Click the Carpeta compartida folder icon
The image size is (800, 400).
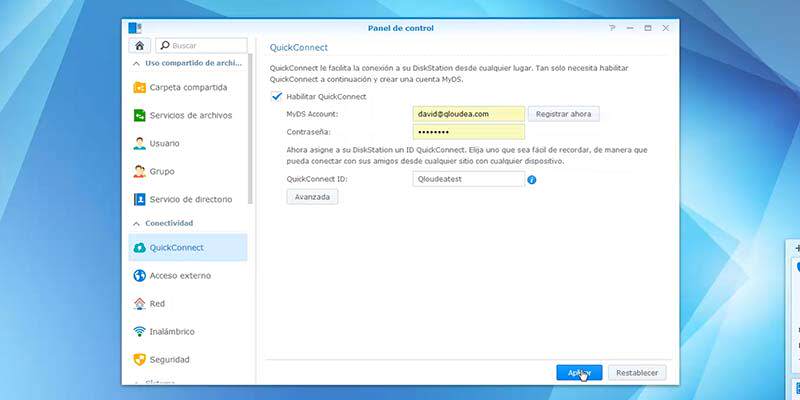[139, 87]
